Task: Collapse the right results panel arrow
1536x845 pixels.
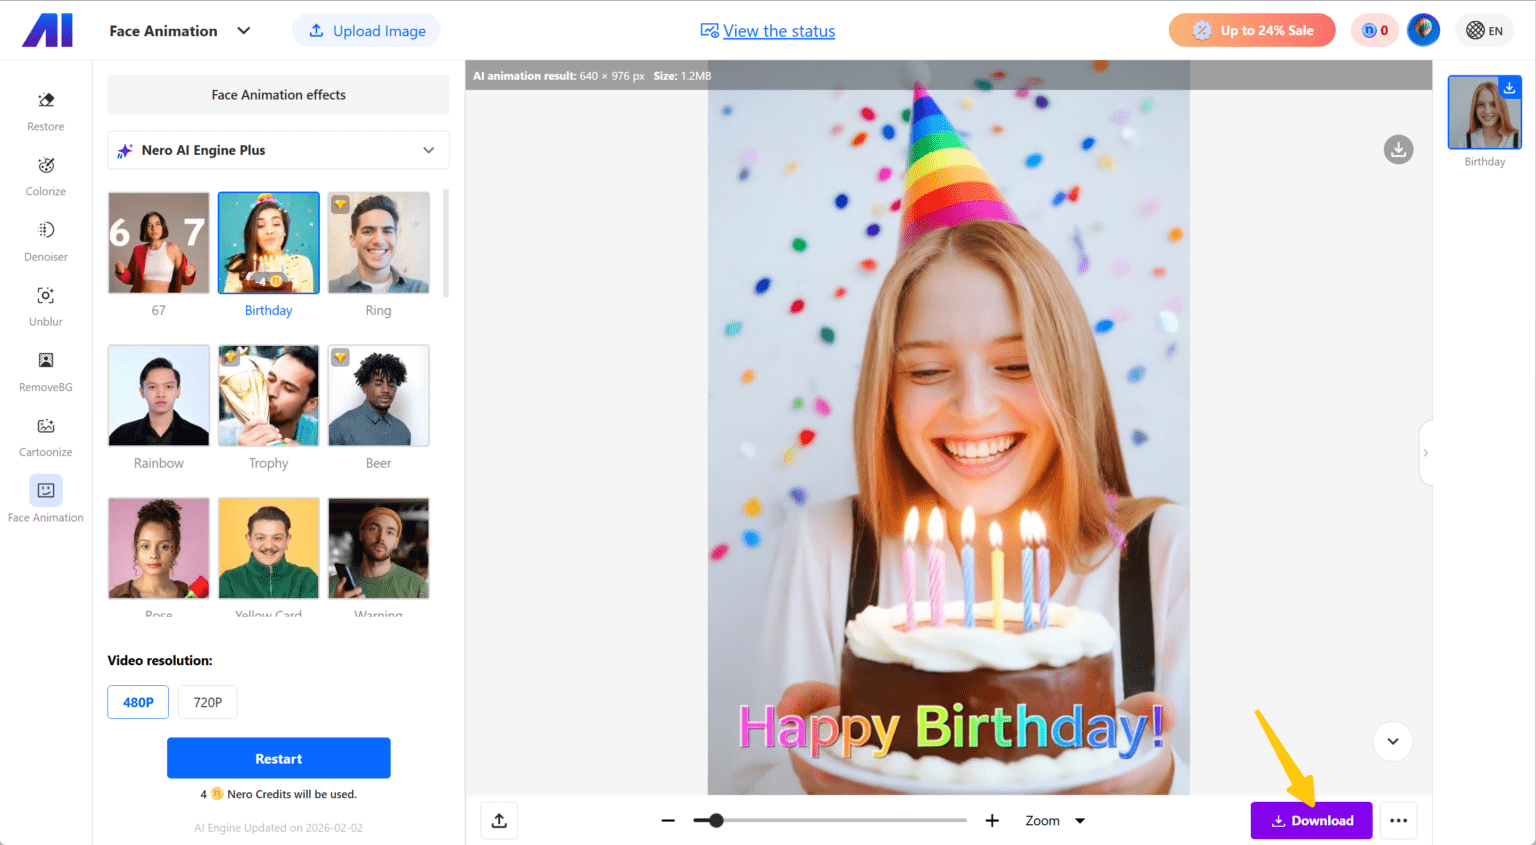Action: click(x=1426, y=453)
